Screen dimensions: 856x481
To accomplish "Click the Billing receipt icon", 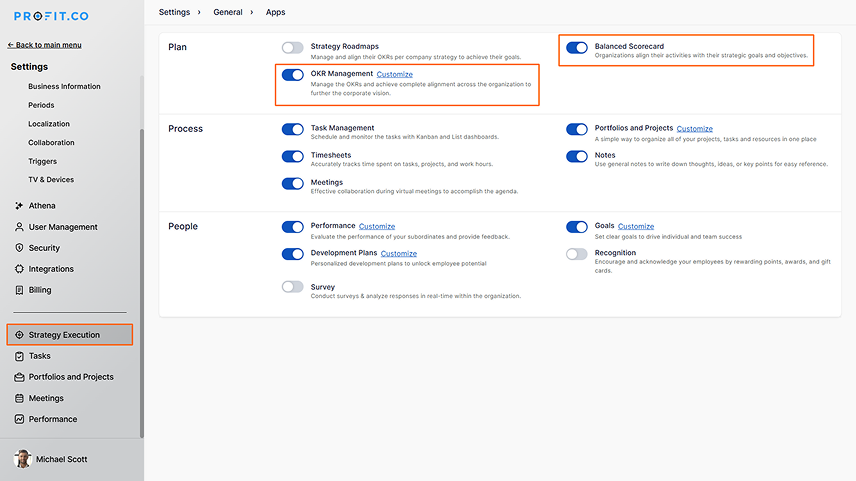I will coord(19,290).
